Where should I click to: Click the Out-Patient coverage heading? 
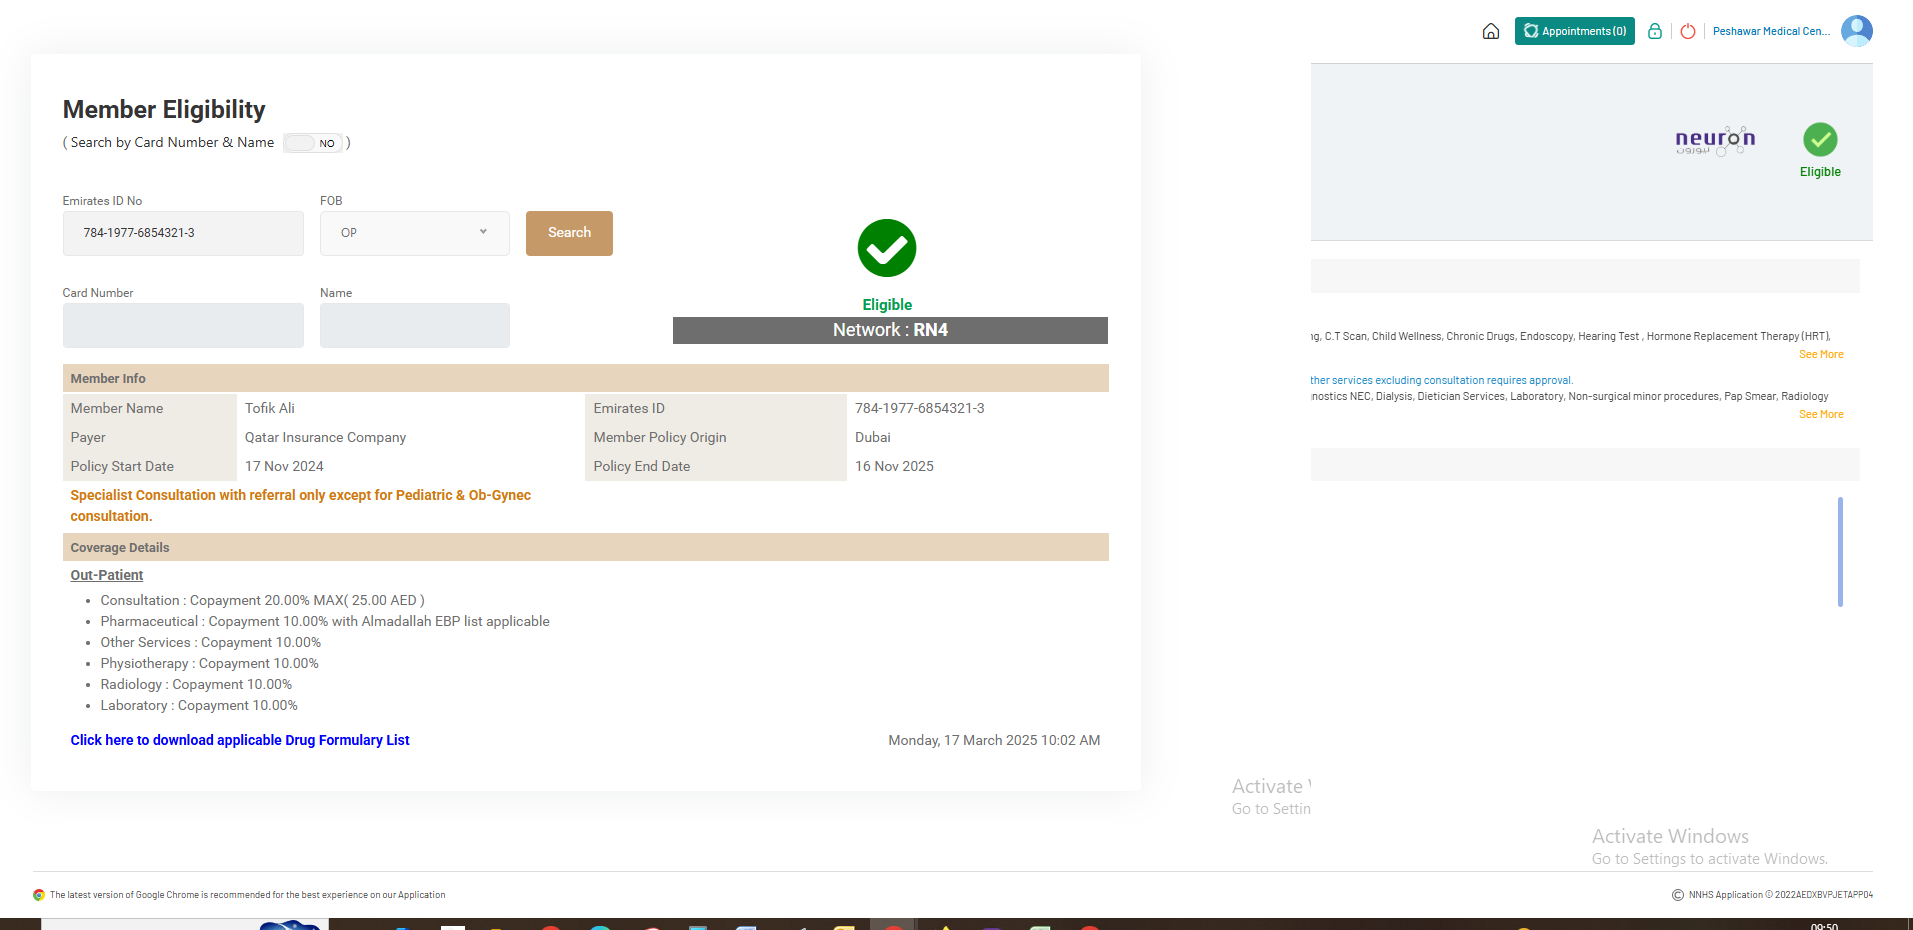[x=107, y=575]
